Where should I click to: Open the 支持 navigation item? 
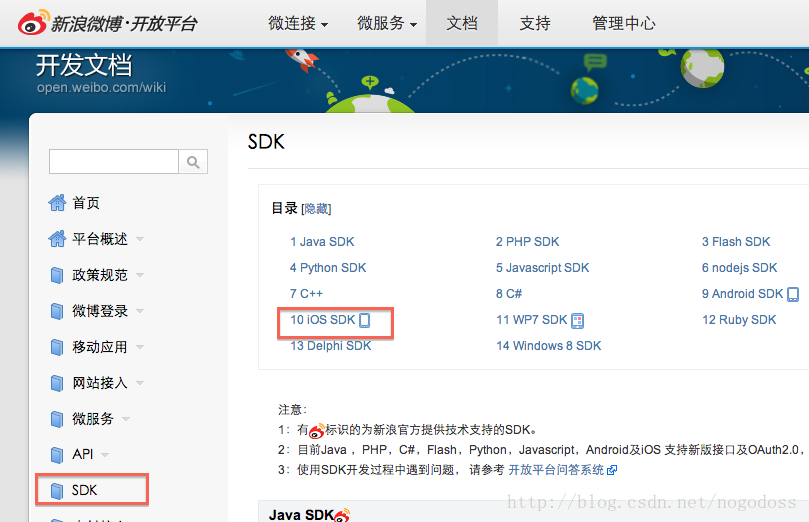(535, 23)
